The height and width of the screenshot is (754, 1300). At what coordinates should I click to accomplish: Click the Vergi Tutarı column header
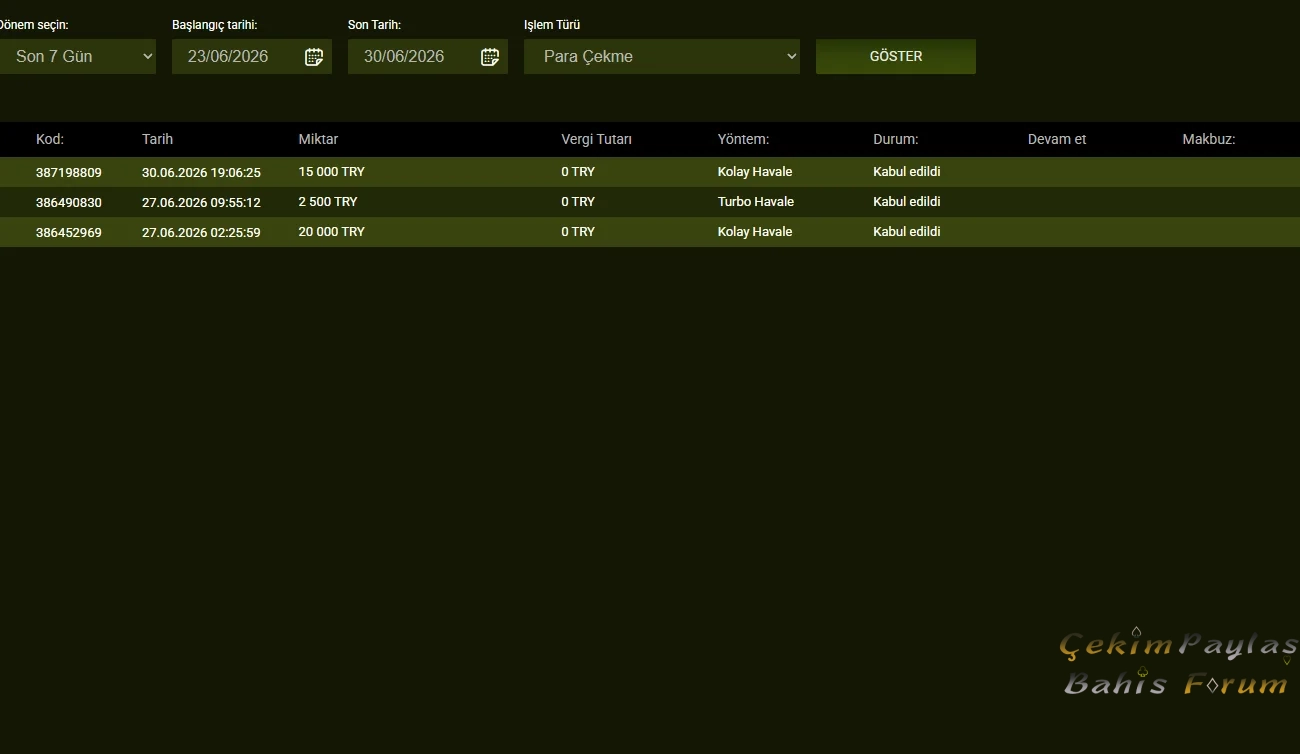point(596,139)
